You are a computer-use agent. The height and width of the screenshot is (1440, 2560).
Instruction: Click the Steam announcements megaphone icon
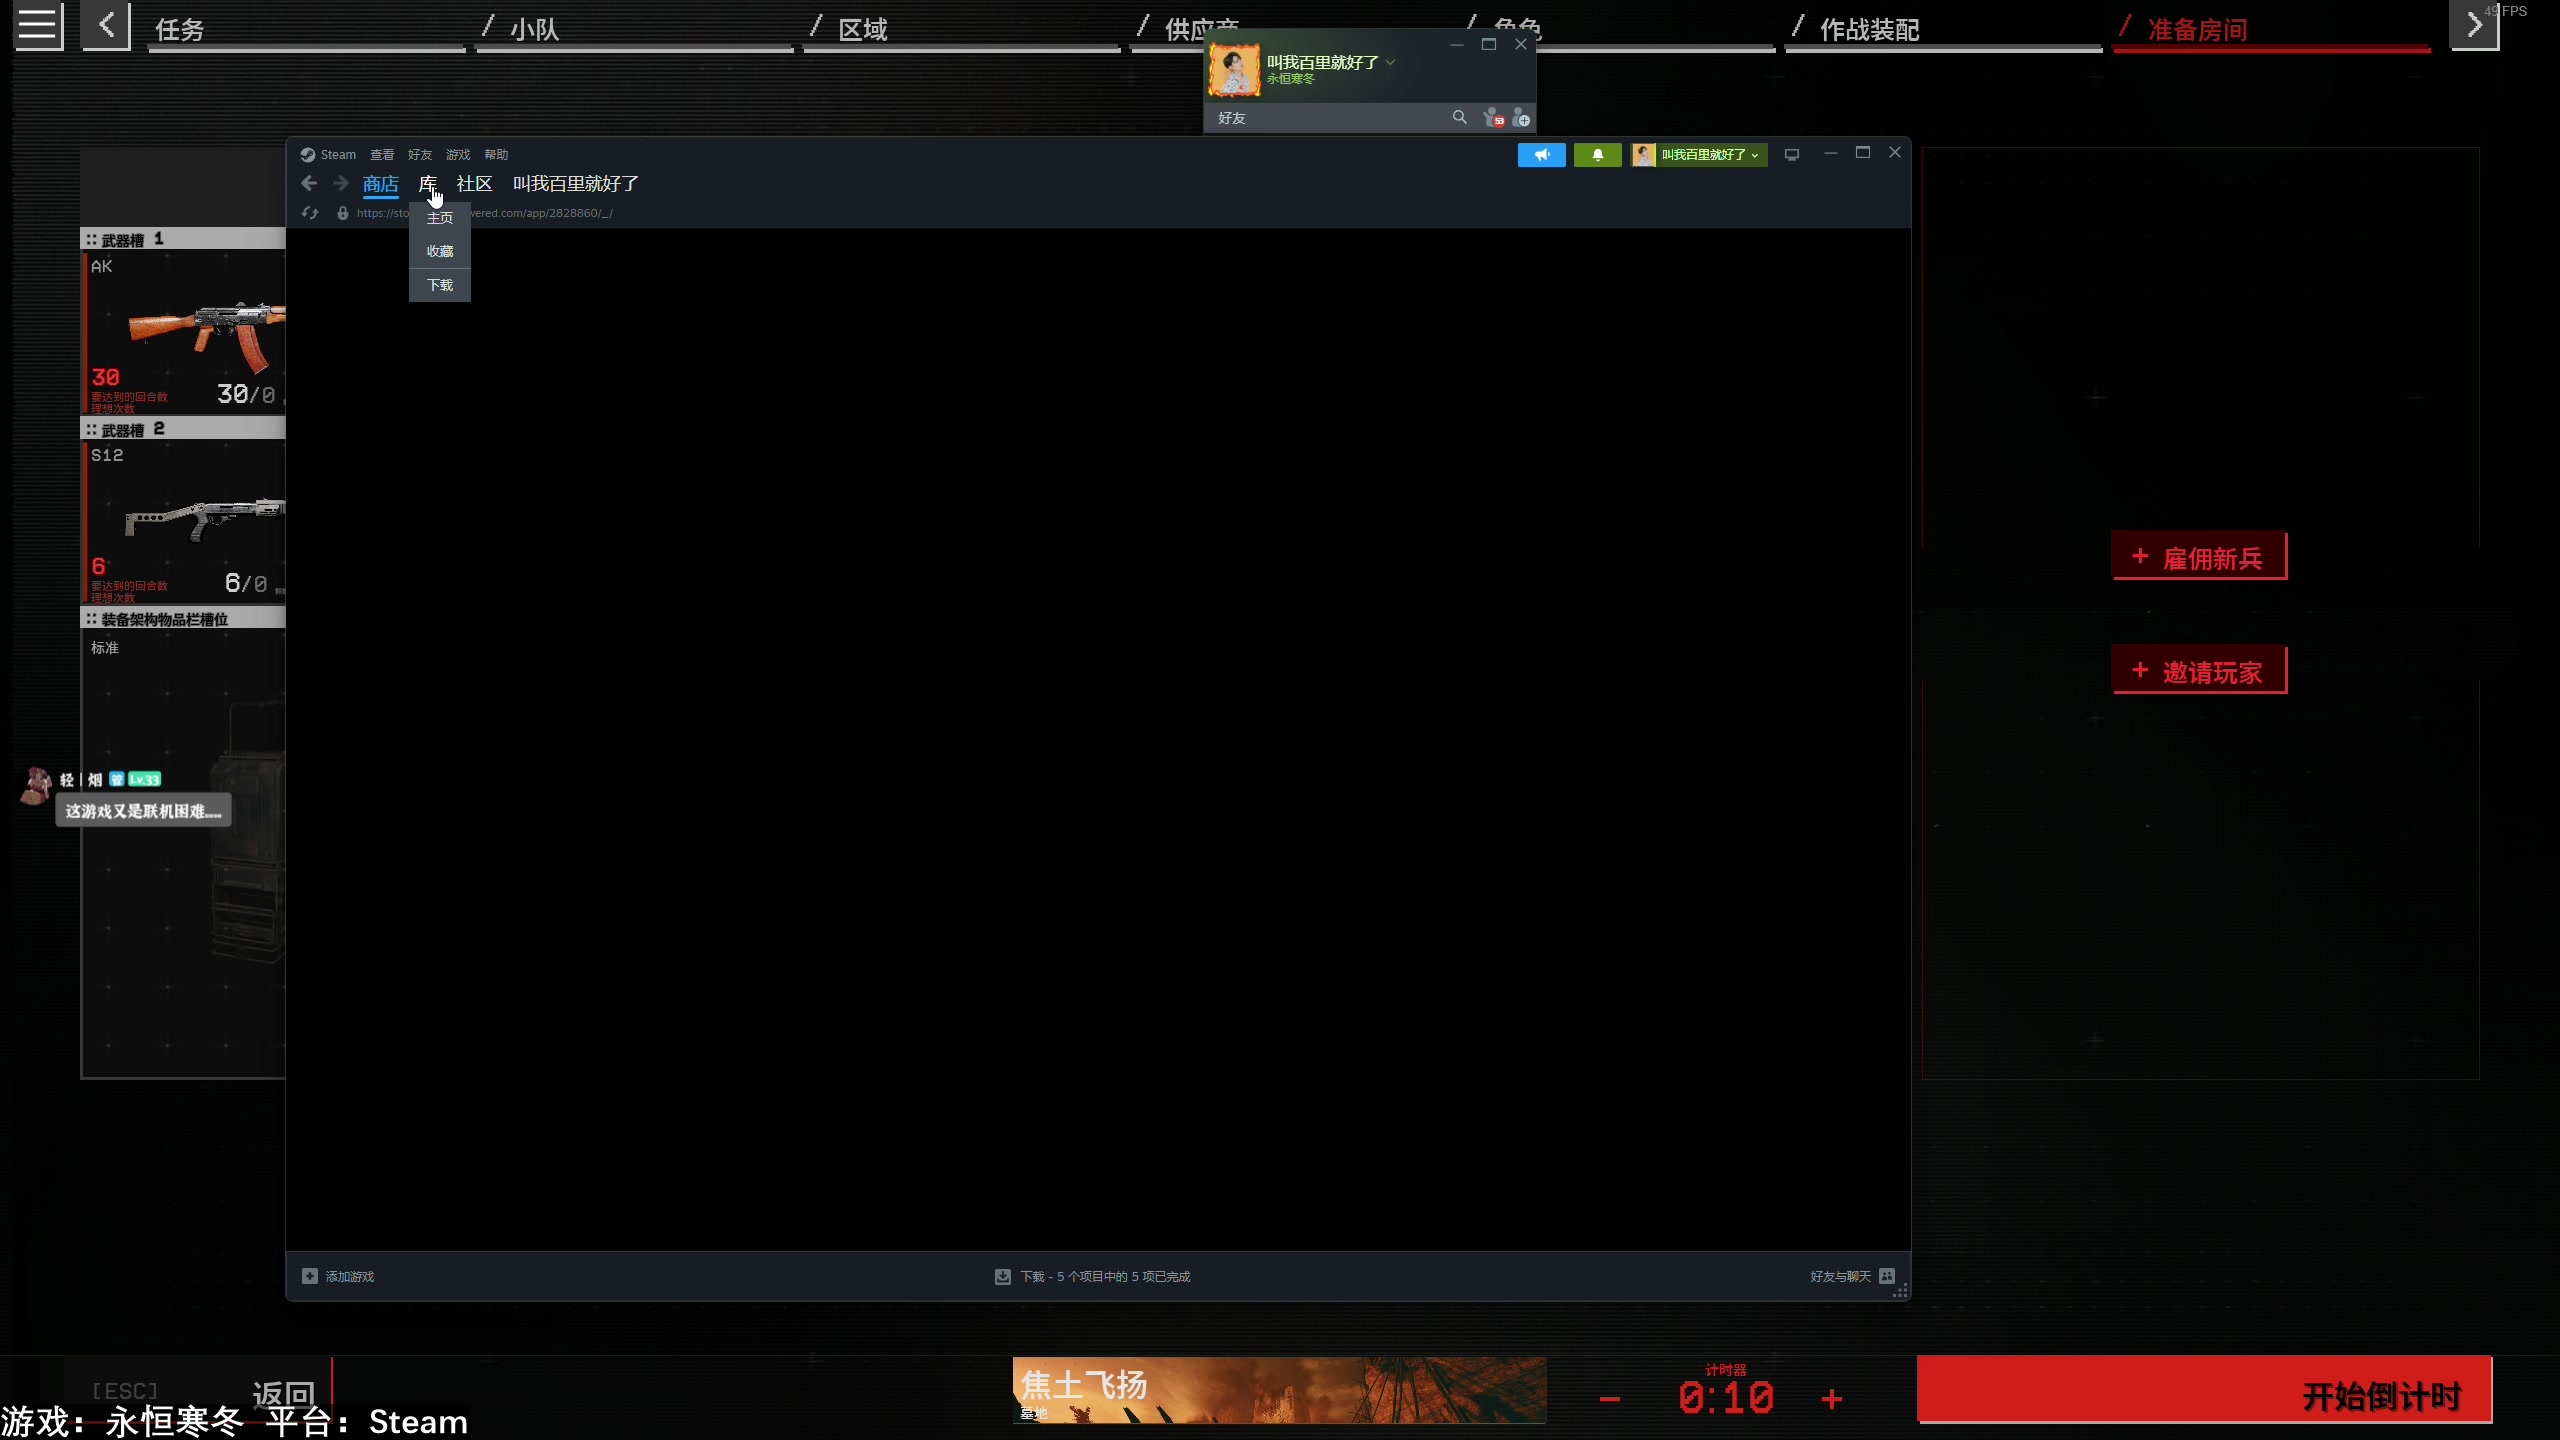click(x=1541, y=155)
